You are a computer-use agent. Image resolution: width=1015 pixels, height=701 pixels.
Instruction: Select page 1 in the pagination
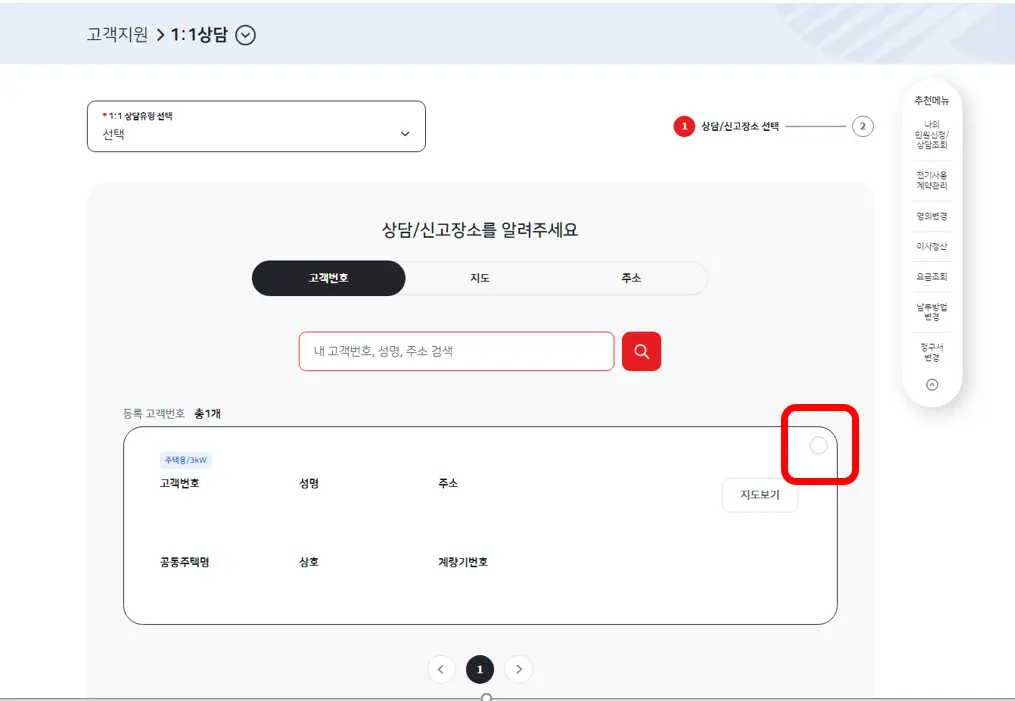tap(480, 669)
